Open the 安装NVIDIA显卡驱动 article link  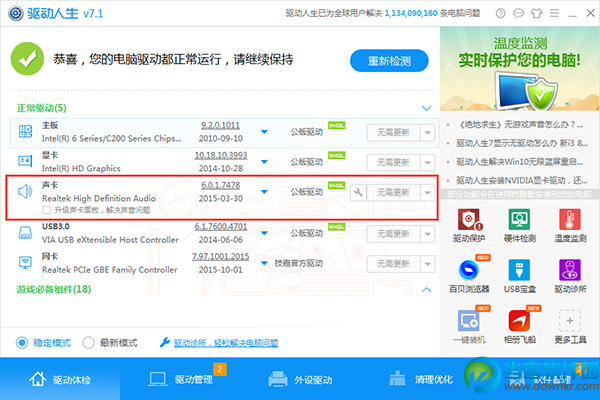tap(522, 180)
